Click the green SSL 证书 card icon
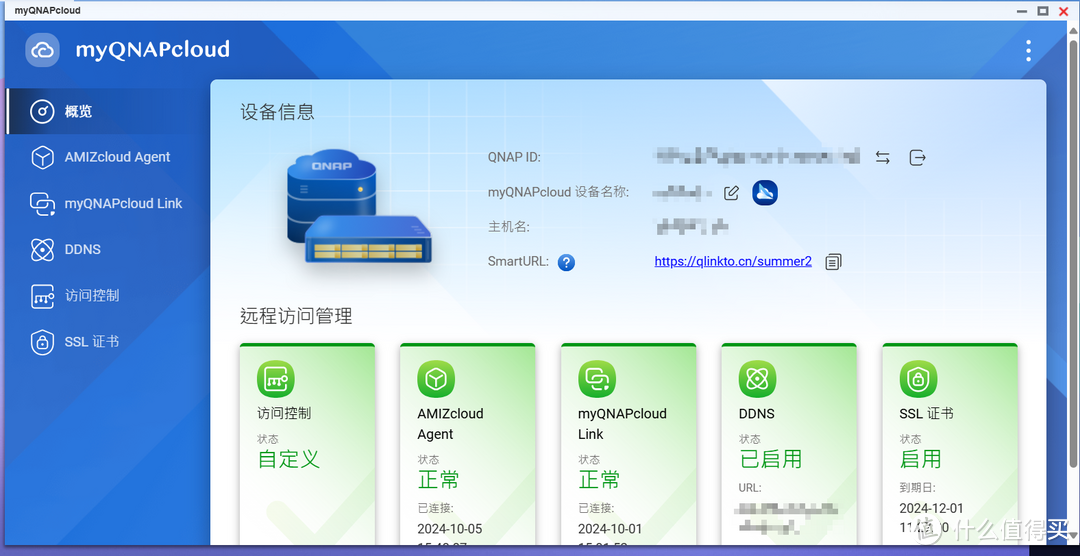 918,378
